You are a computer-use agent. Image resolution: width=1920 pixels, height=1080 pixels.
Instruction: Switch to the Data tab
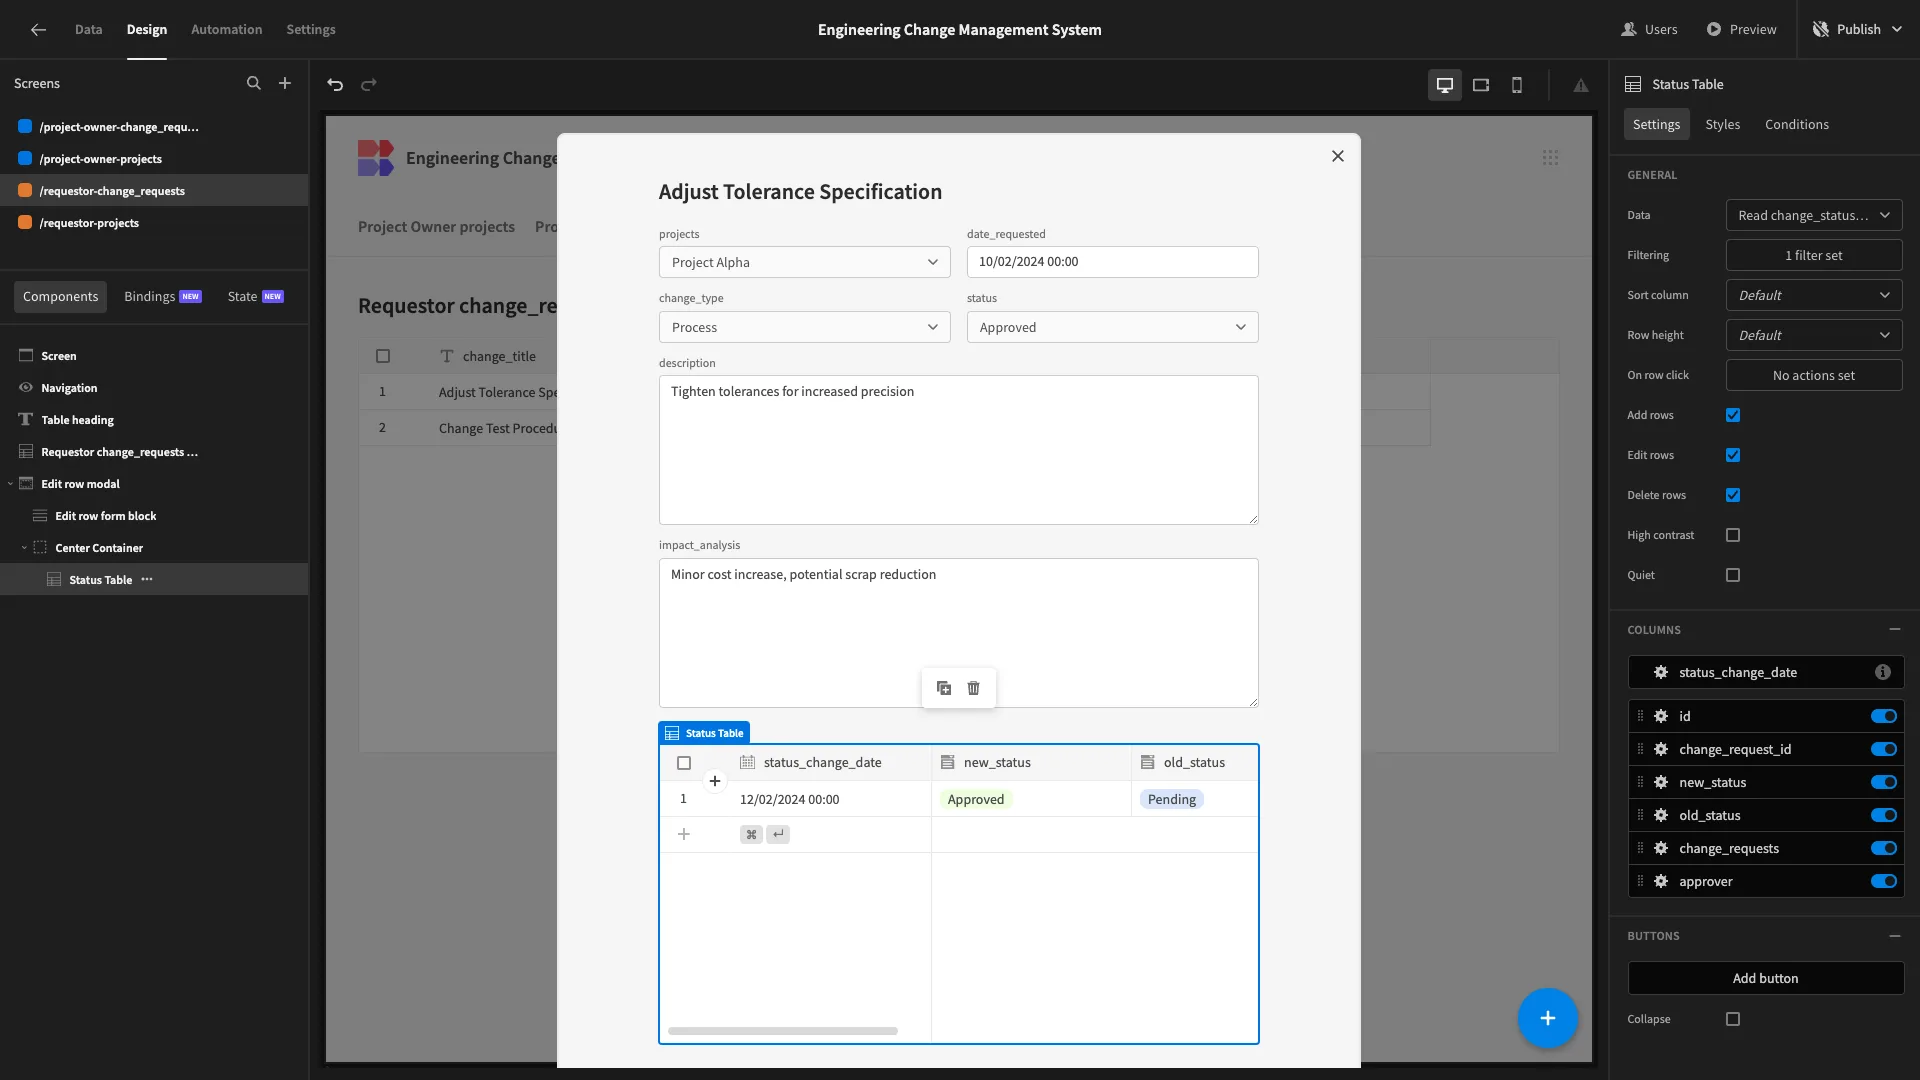[88, 29]
